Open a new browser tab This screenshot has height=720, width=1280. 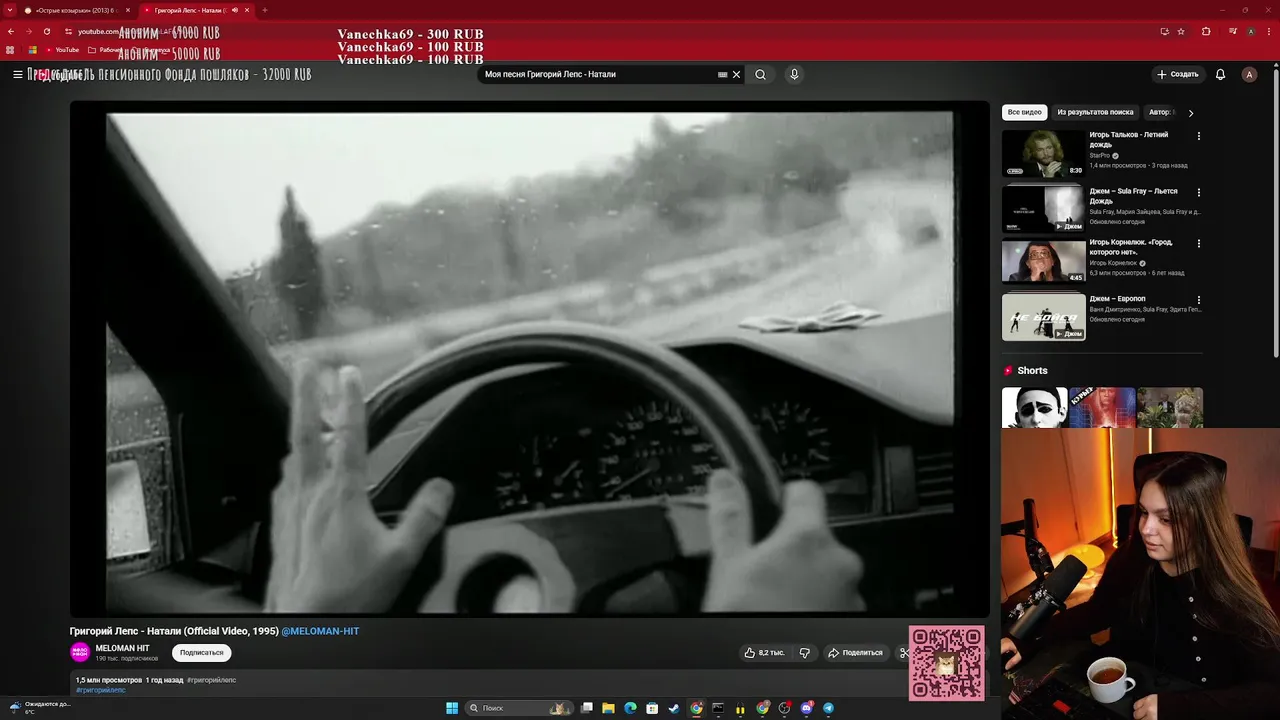coord(264,10)
